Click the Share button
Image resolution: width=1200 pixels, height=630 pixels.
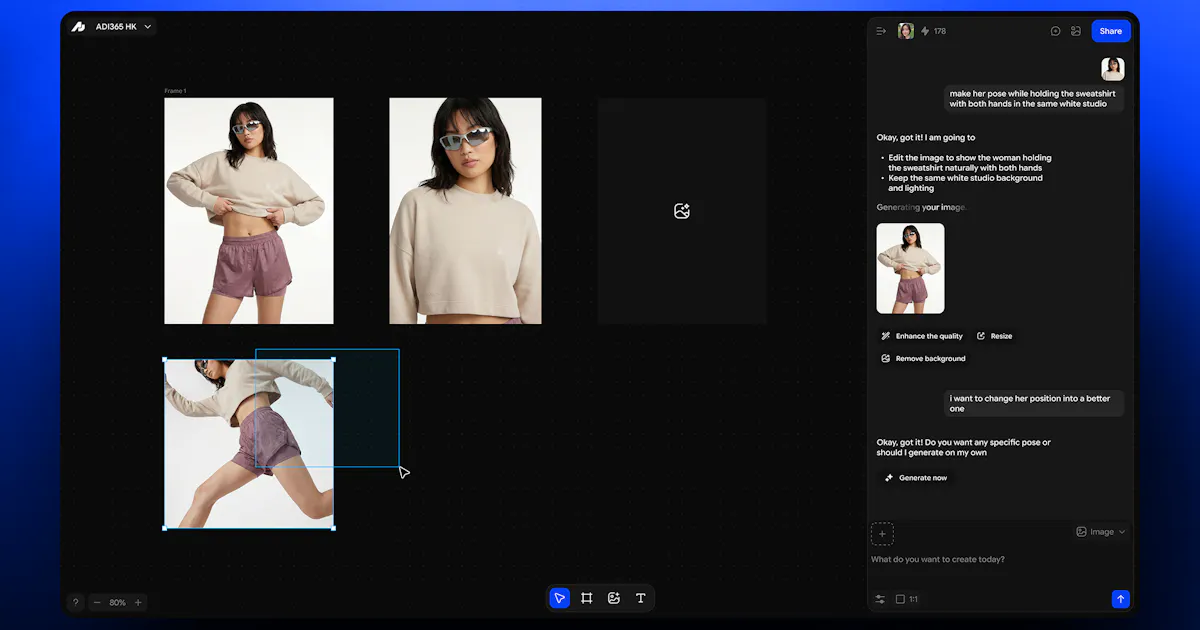[x=1111, y=31]
